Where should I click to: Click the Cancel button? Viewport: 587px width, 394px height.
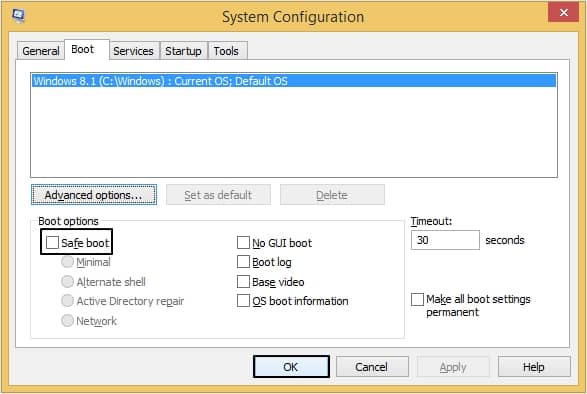pyautogui.click(x=372, y=367)
